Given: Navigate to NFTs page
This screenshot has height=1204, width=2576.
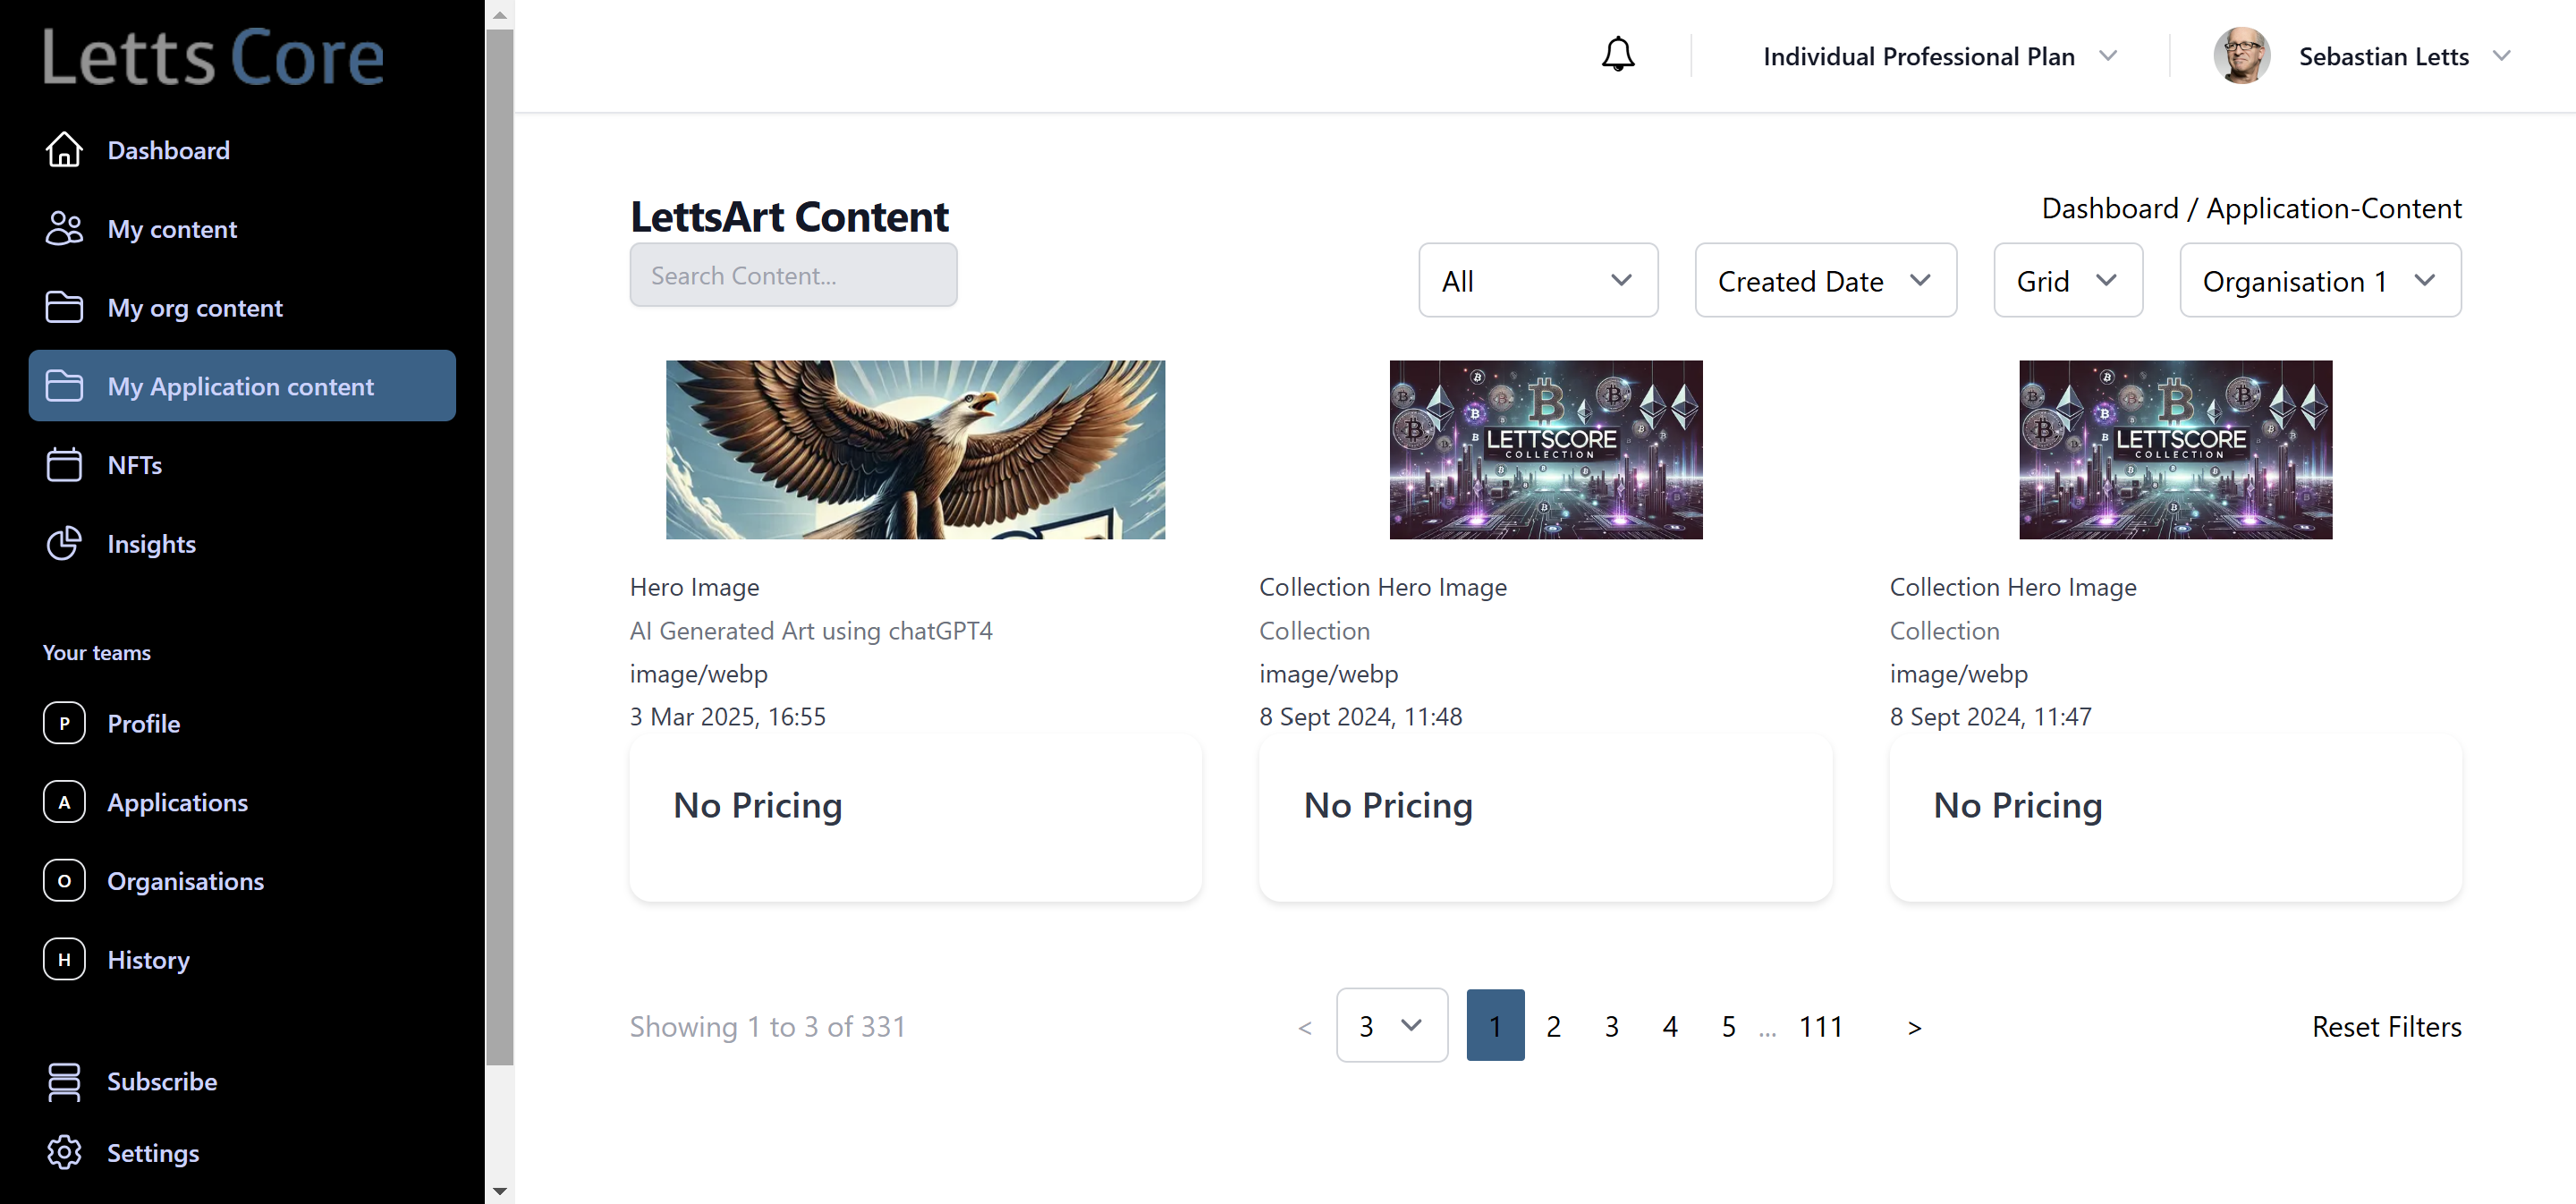Looking at the screenshot, I should pos(242,465).
